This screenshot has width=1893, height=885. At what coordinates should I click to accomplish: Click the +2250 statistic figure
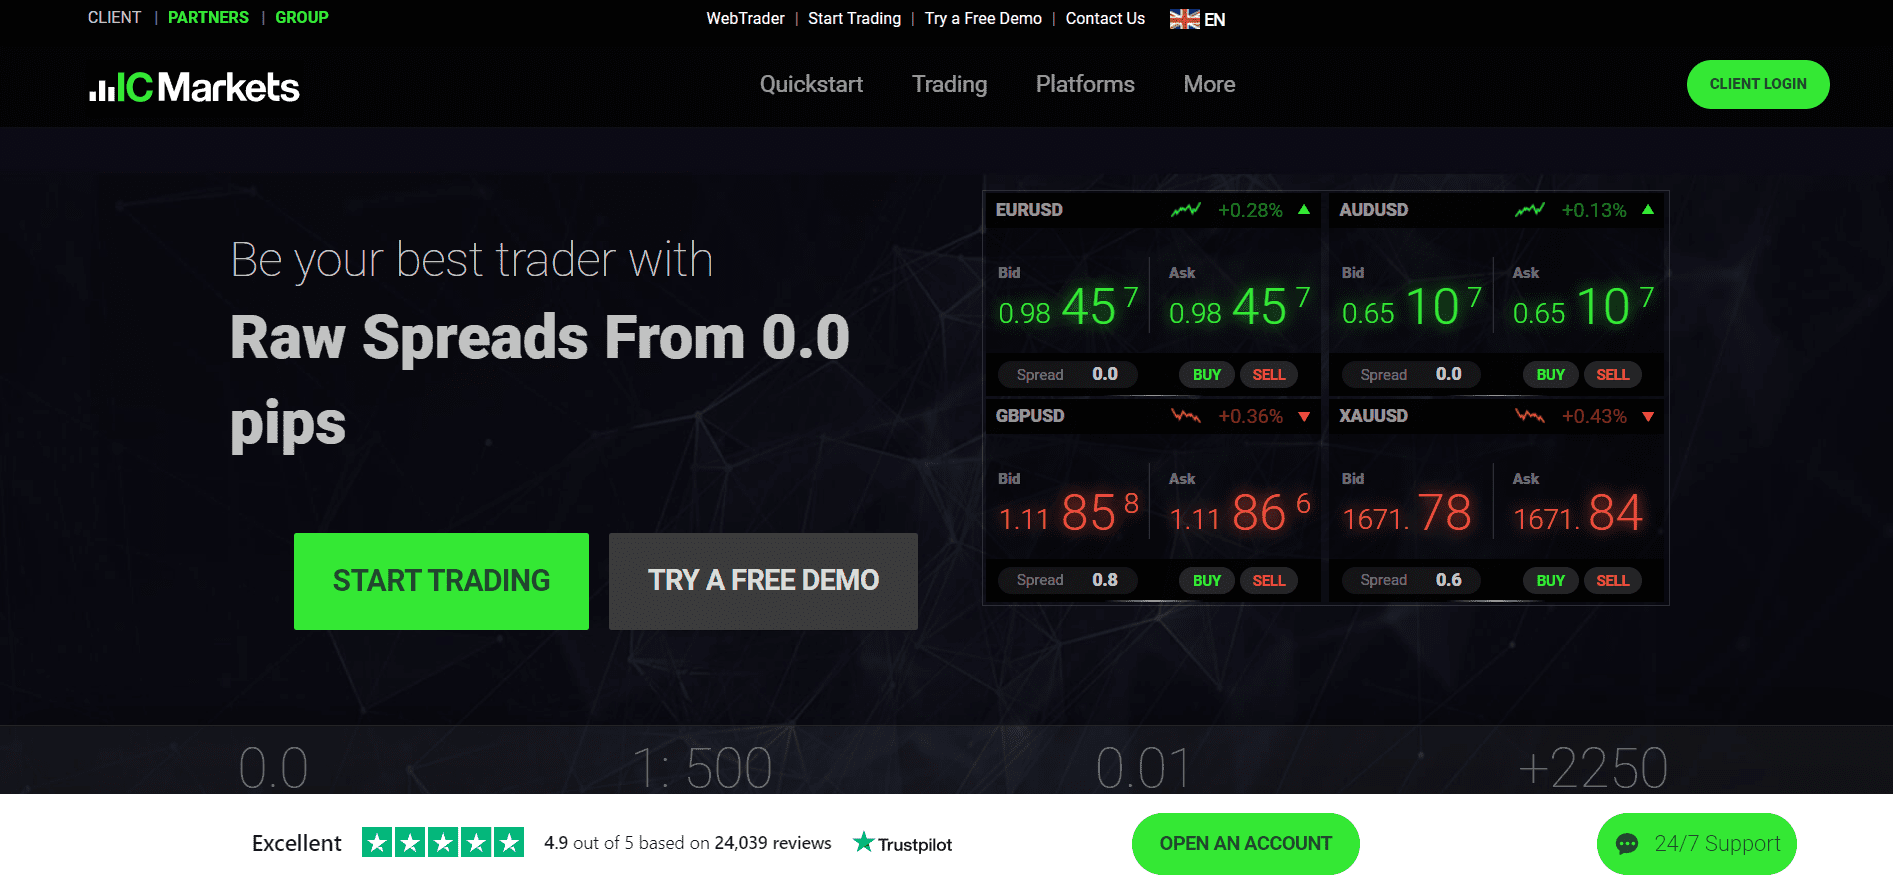click(1593, 768)
